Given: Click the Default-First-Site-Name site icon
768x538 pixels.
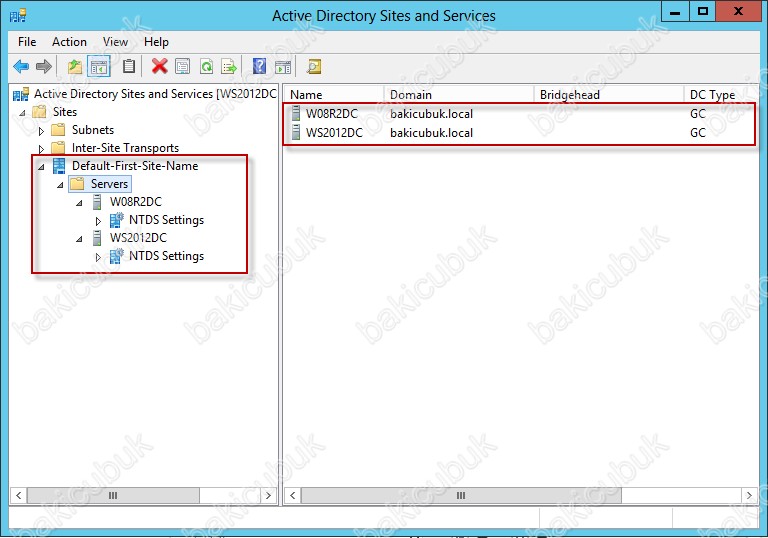Looking at the screenshot, I should pos(59,166).
